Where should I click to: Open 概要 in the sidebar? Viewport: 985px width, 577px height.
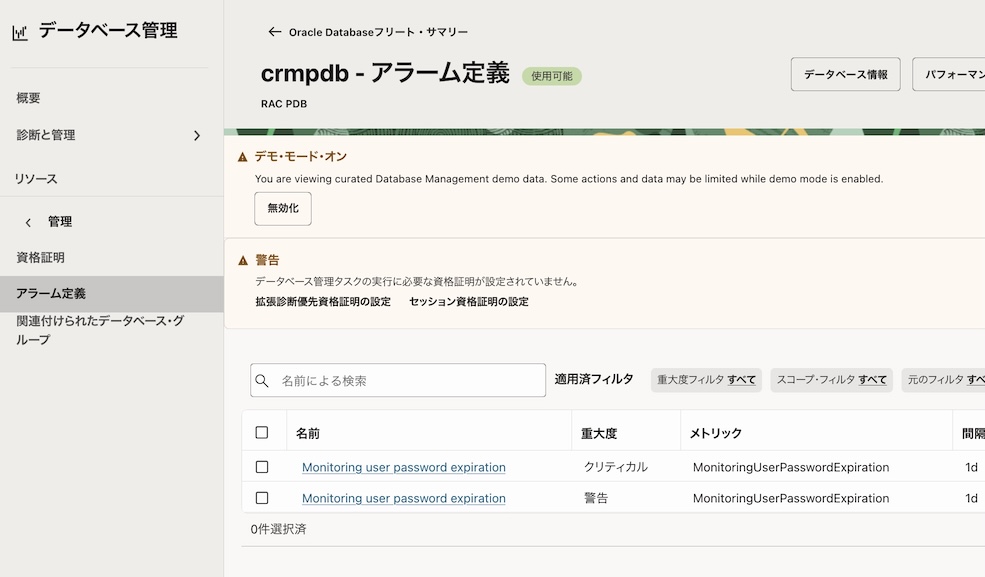28,98
